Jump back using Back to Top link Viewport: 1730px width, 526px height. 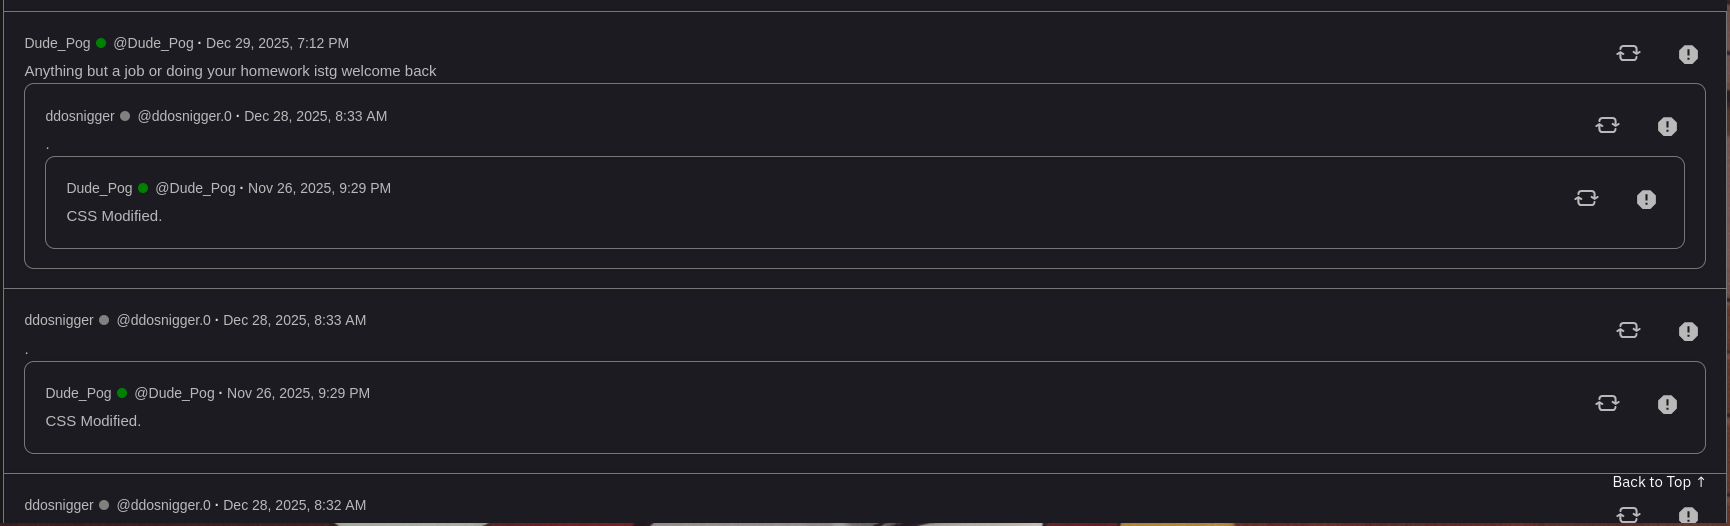[x=1658, y=482]
